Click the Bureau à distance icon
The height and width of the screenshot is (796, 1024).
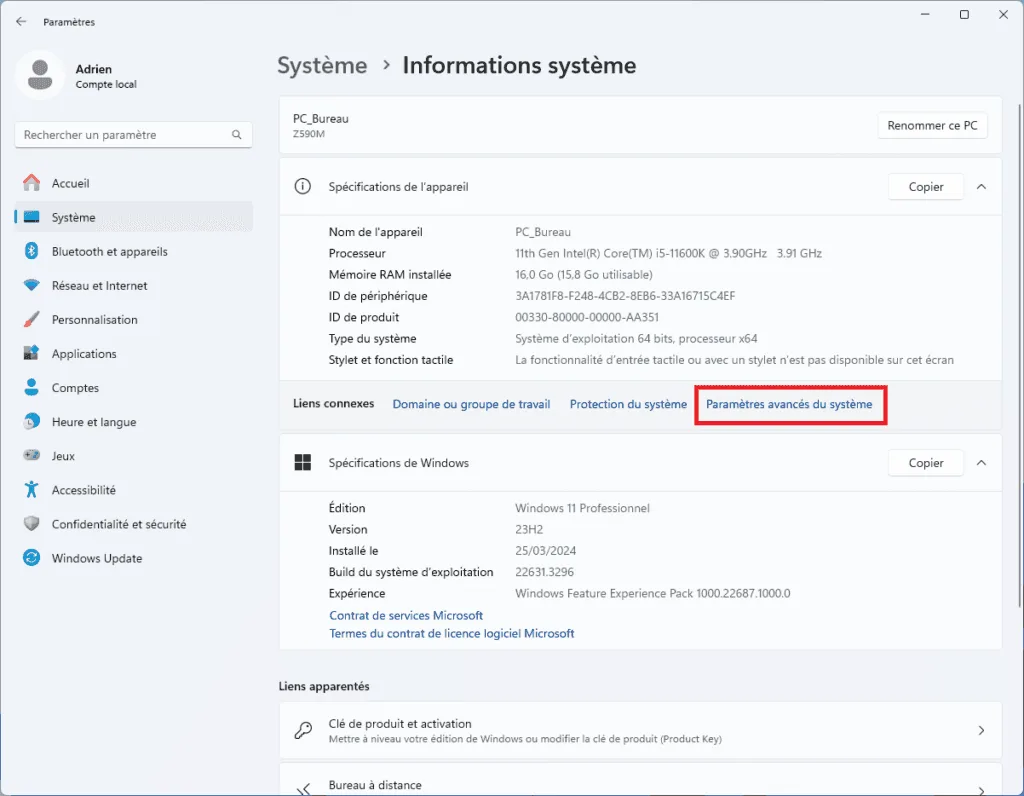point(303,790)
